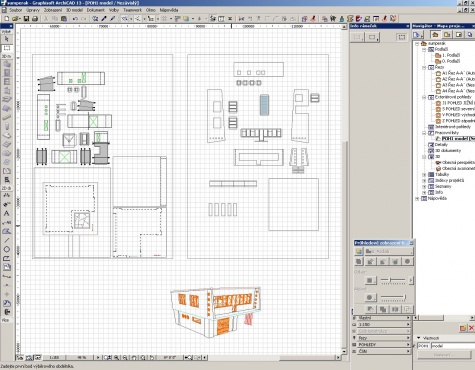Open the Soubor menu
The height and width of the screenshot is (370, 475).
click(15, 10)
